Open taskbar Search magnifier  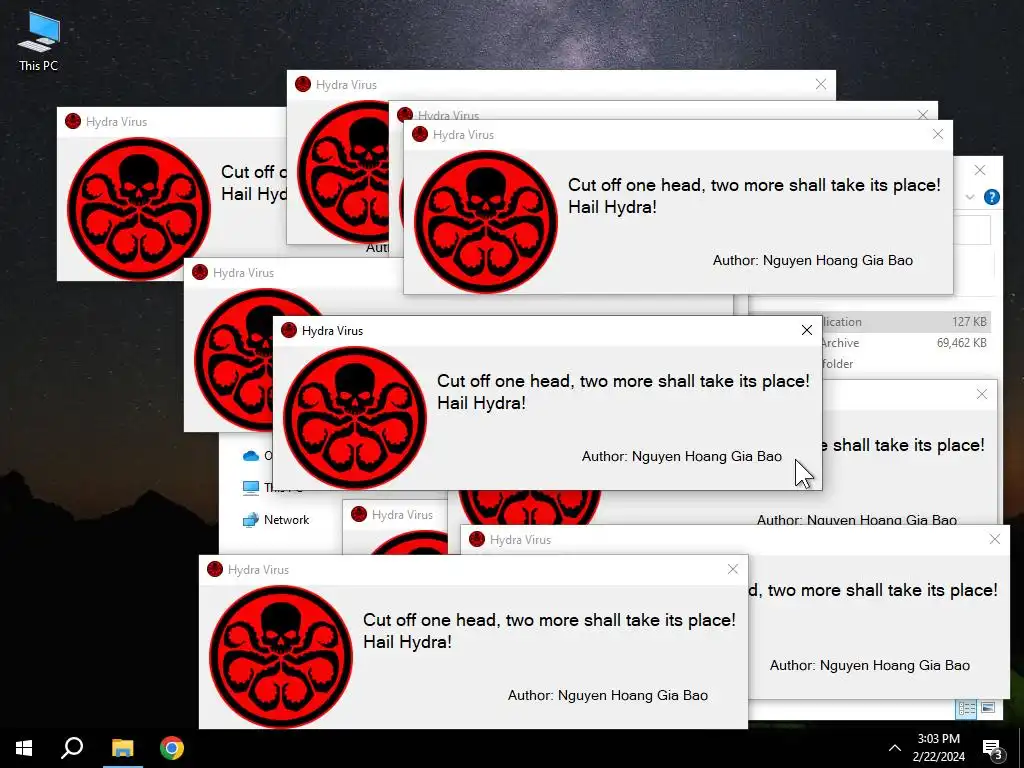[72, 748]
